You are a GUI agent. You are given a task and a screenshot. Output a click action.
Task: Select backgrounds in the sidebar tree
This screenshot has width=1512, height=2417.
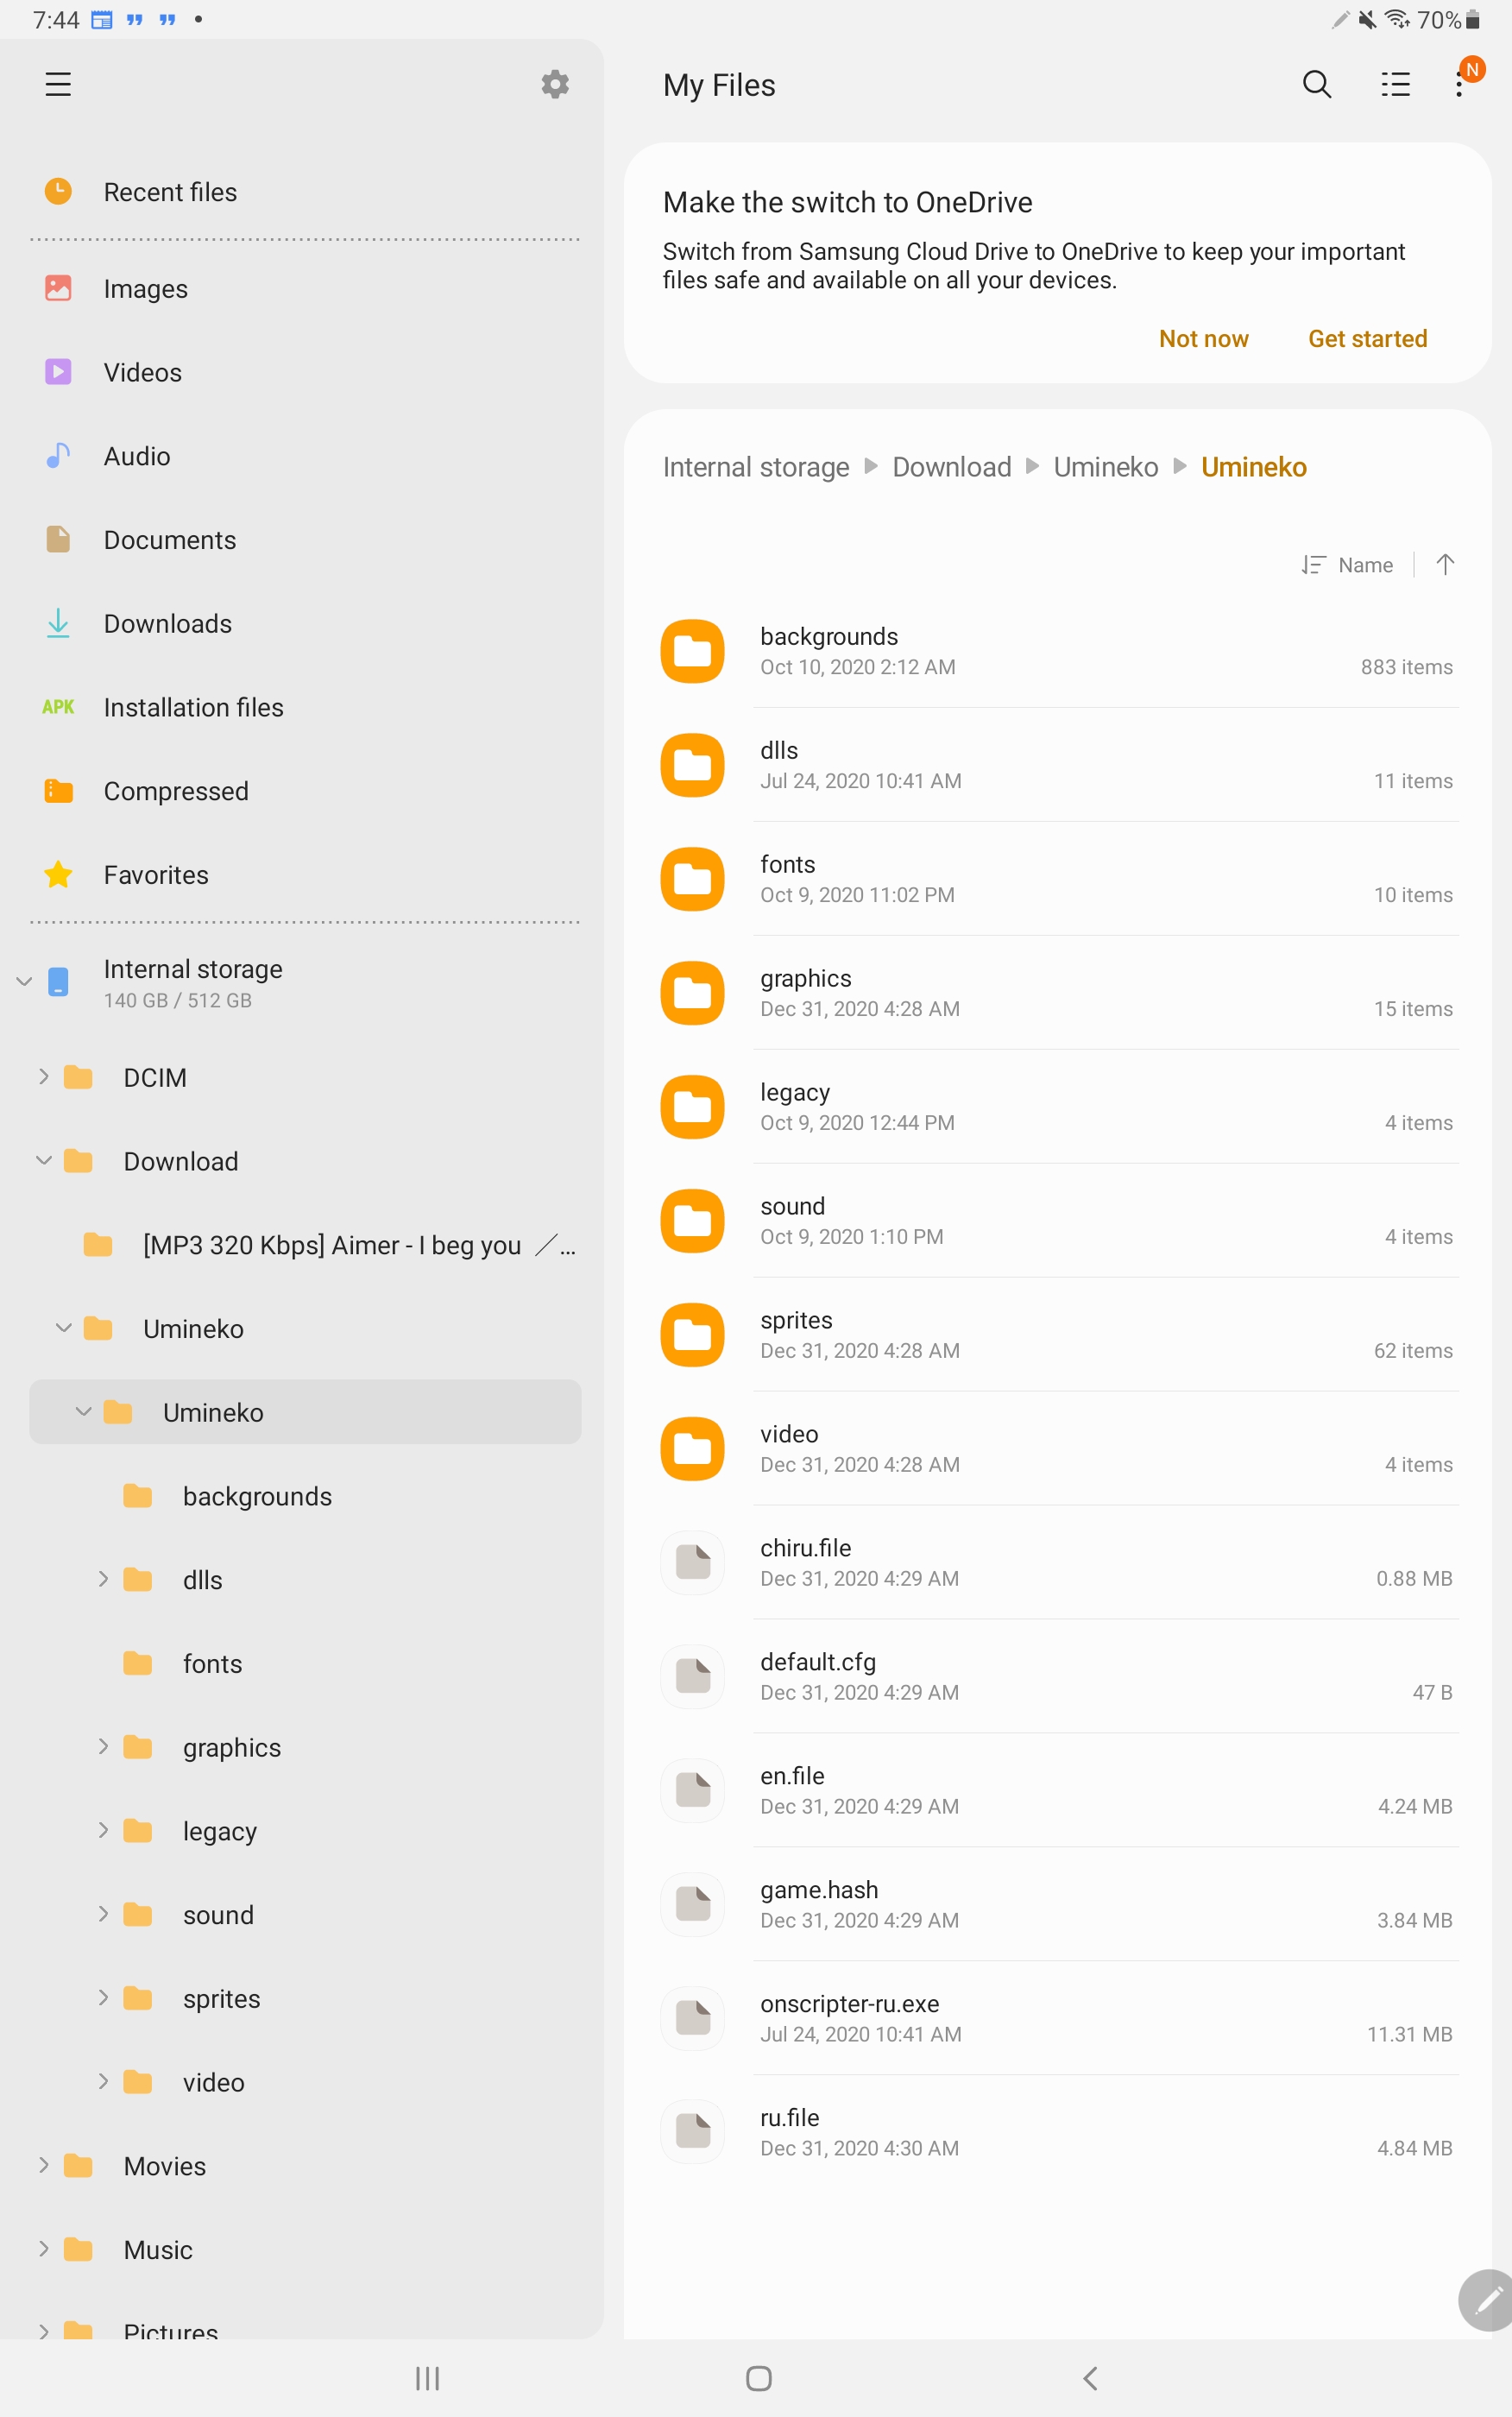click(x=305, y=1496)
